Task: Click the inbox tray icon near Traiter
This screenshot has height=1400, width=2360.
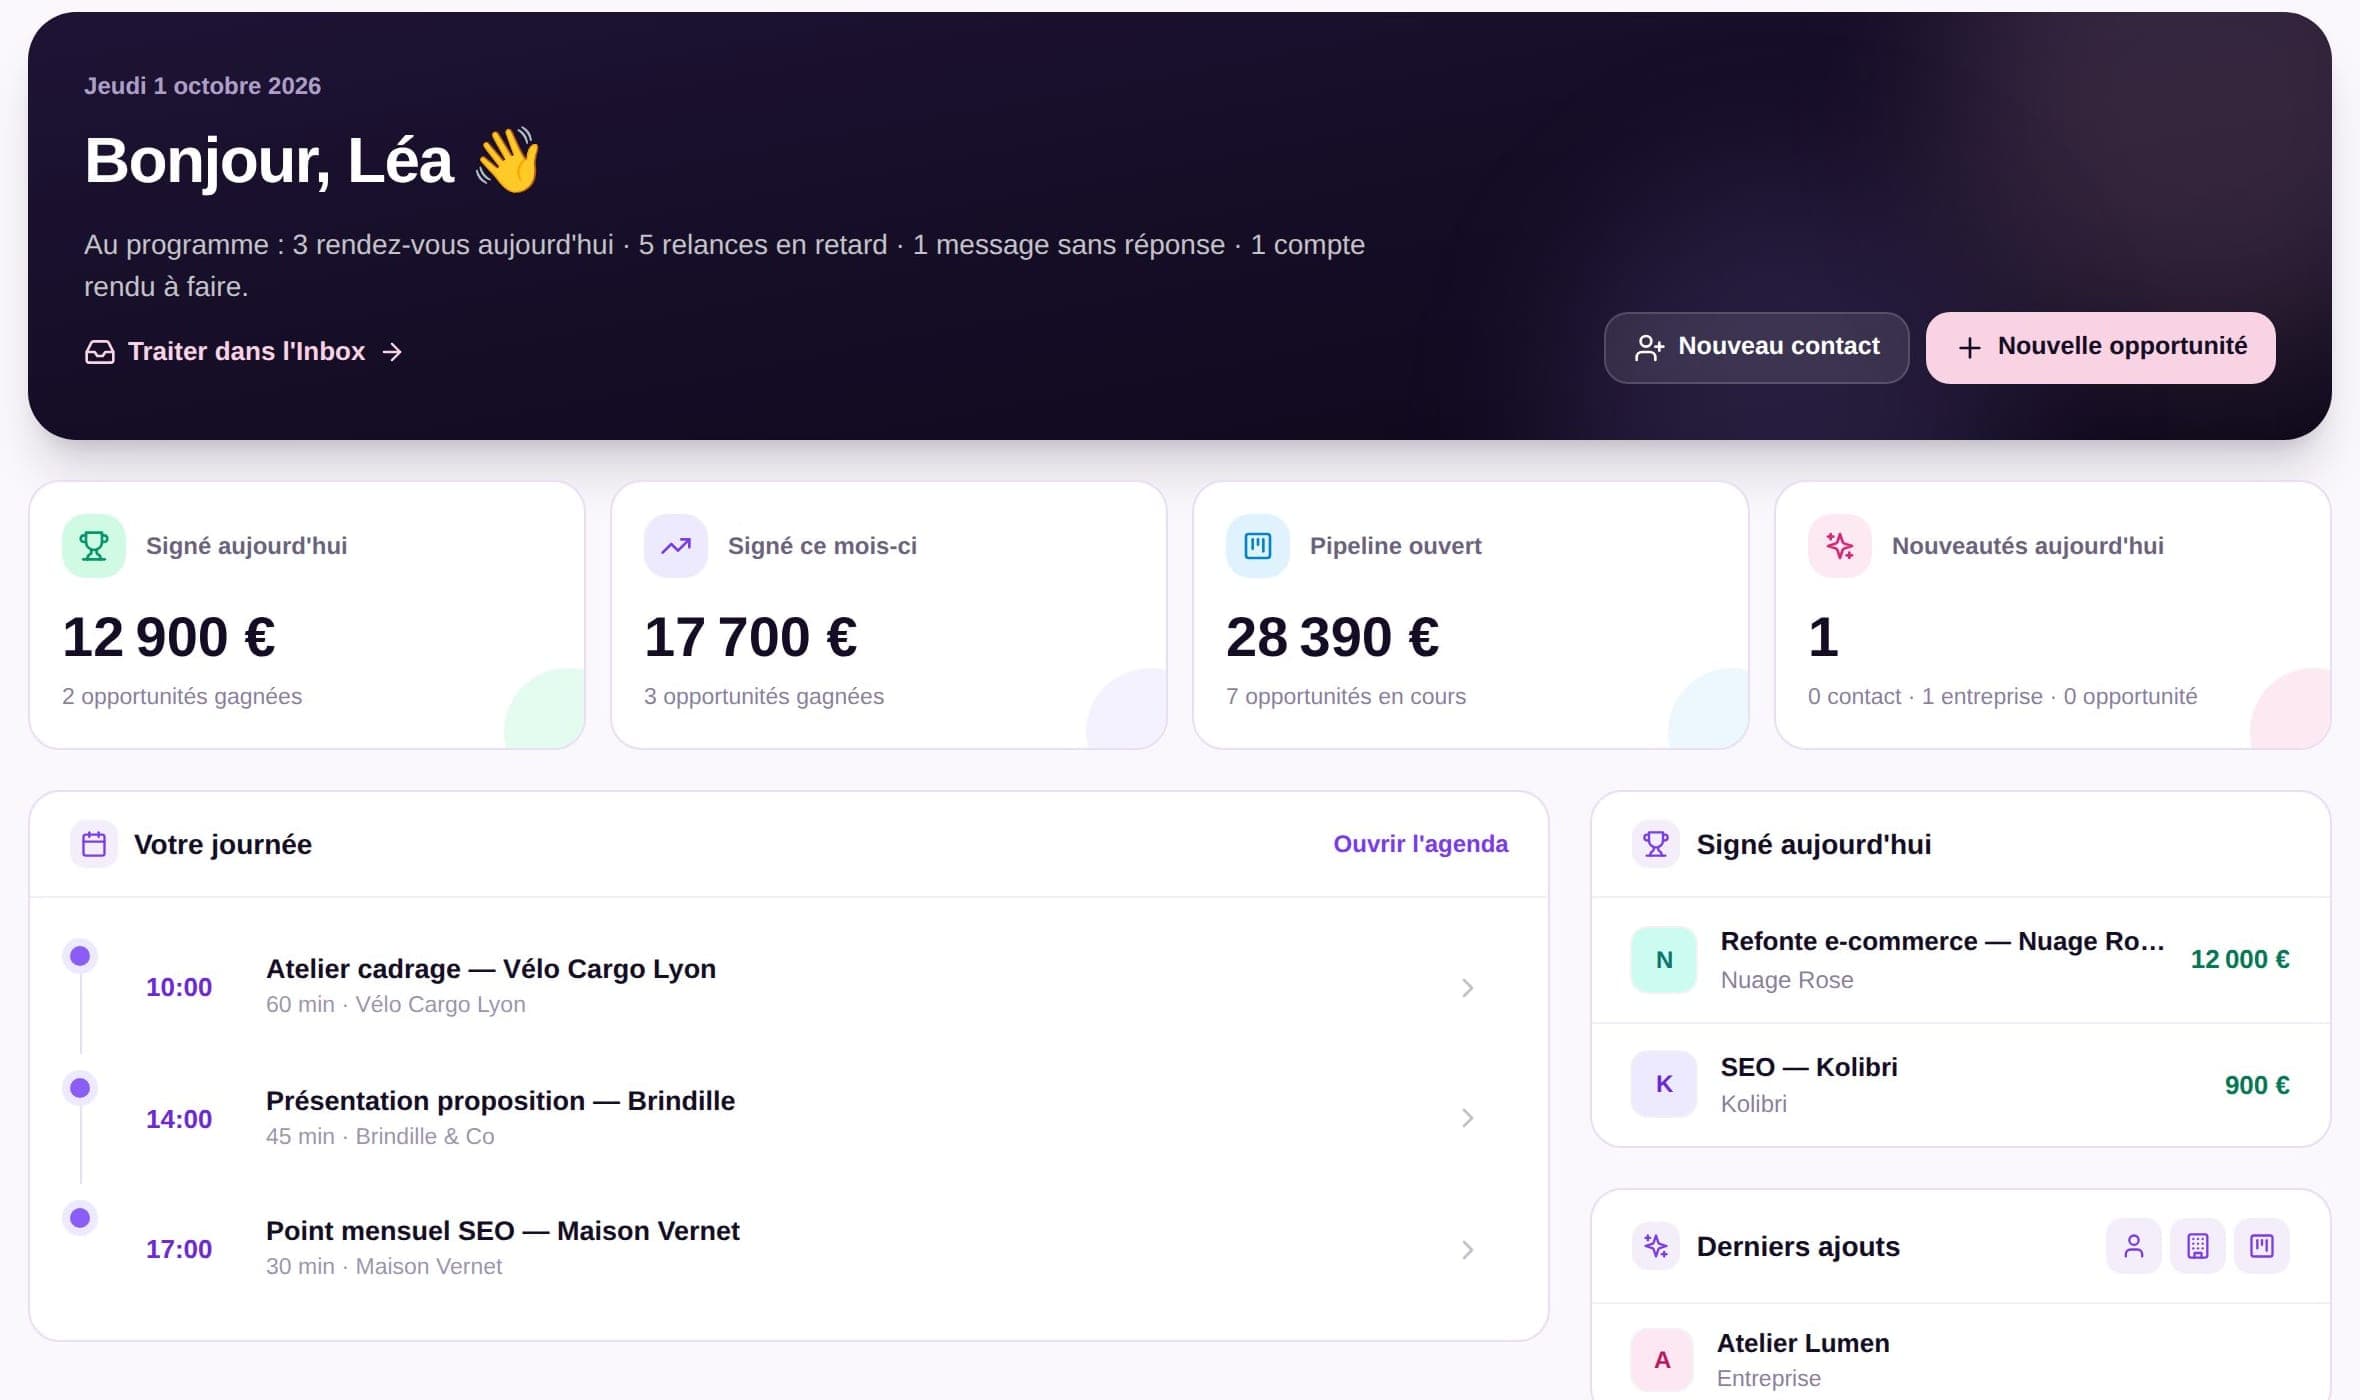Action: coord(100,352)
